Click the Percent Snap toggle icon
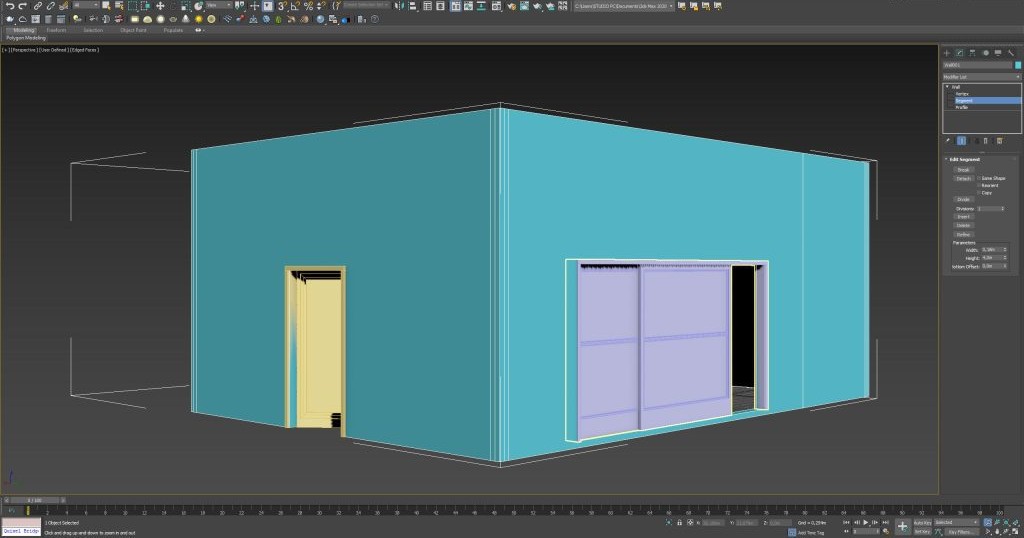Image resolution: width=1024 pixels, height=538 pixels. click(308, 6)
